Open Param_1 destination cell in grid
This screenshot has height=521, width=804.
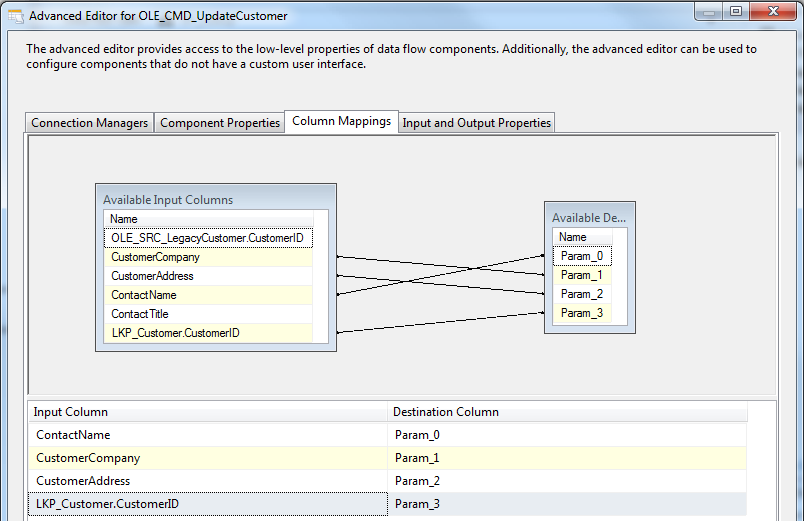coord(568,458)
